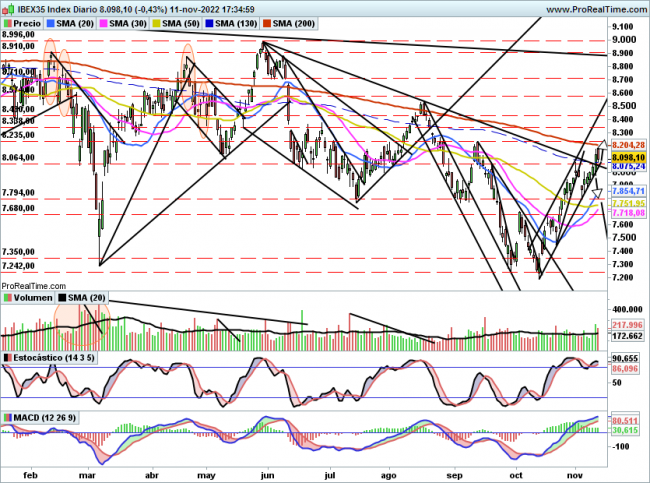This screenshot has width=650, height=483.
Task: Click the IBEX35 chart icon in title
Action: click(x=7, y=7)
